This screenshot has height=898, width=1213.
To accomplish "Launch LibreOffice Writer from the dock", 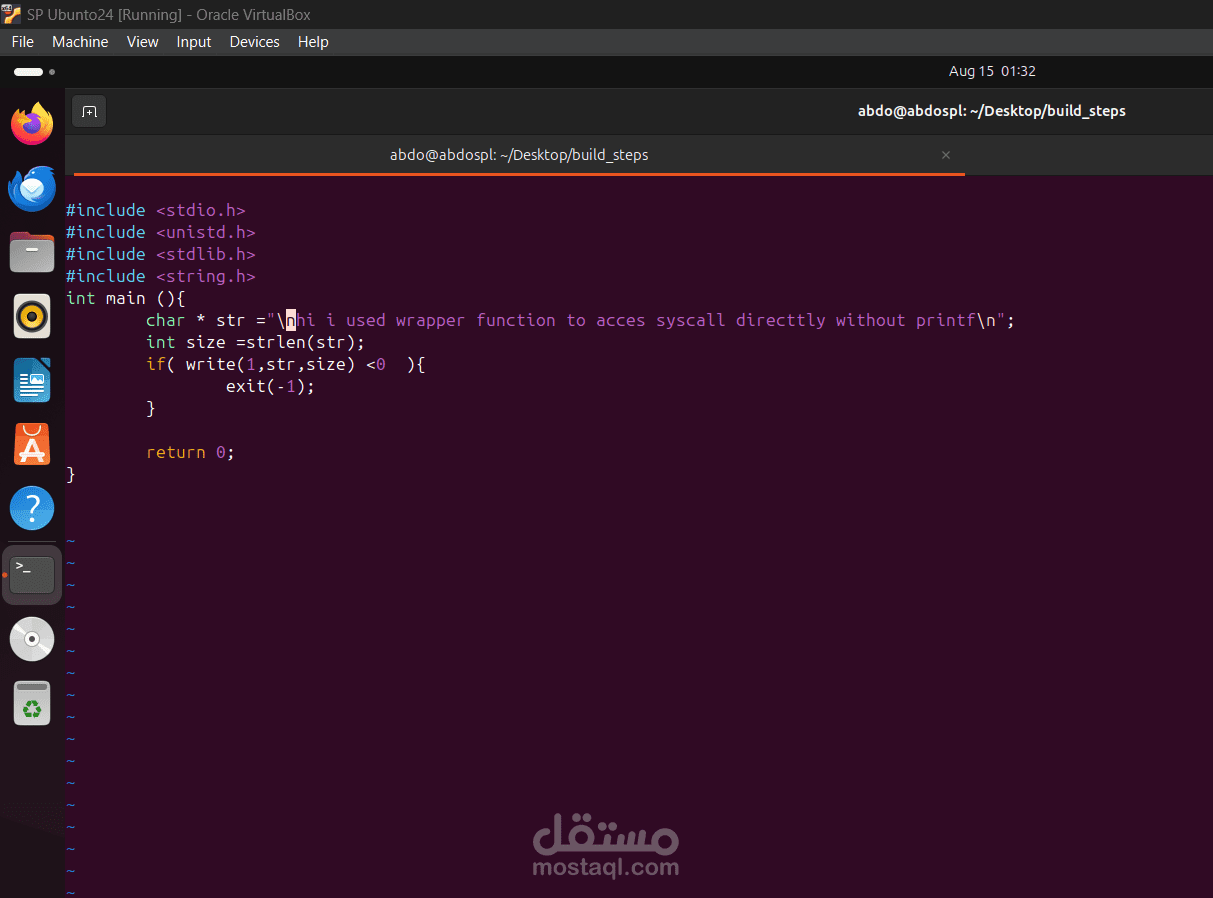I will pyautogui.click(x=32, y=380).
